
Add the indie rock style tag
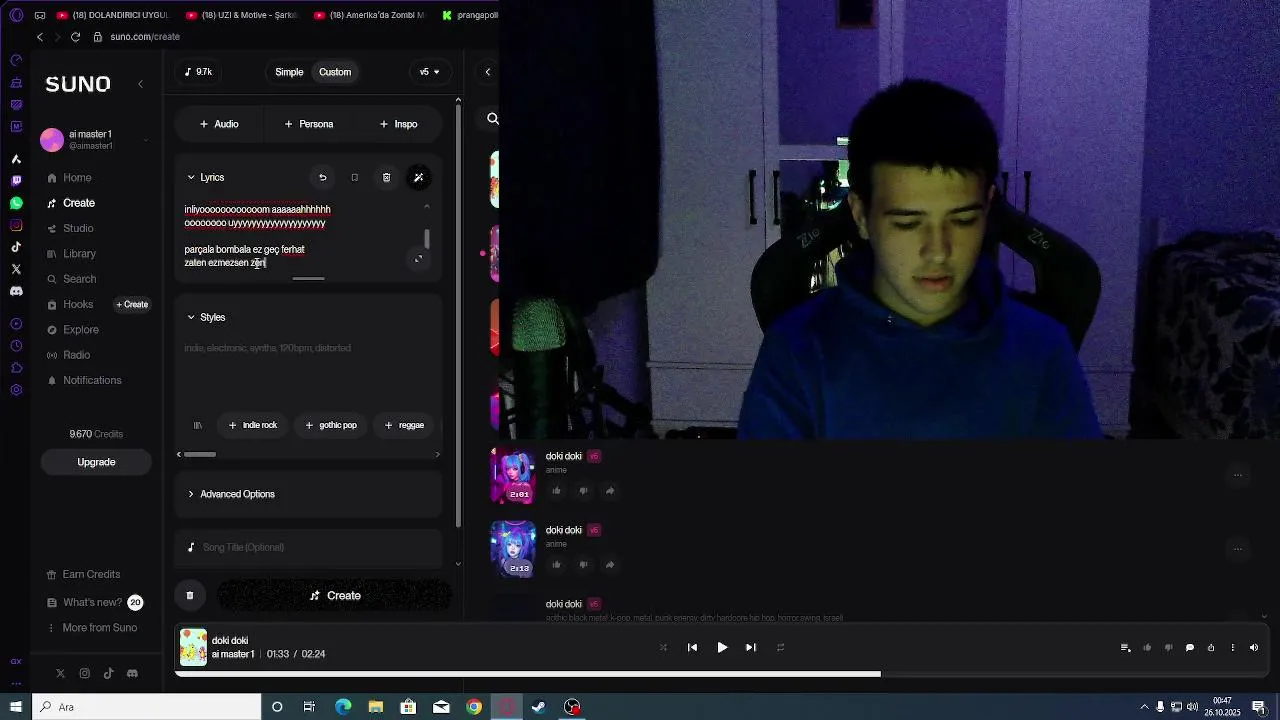pos(252,425)
